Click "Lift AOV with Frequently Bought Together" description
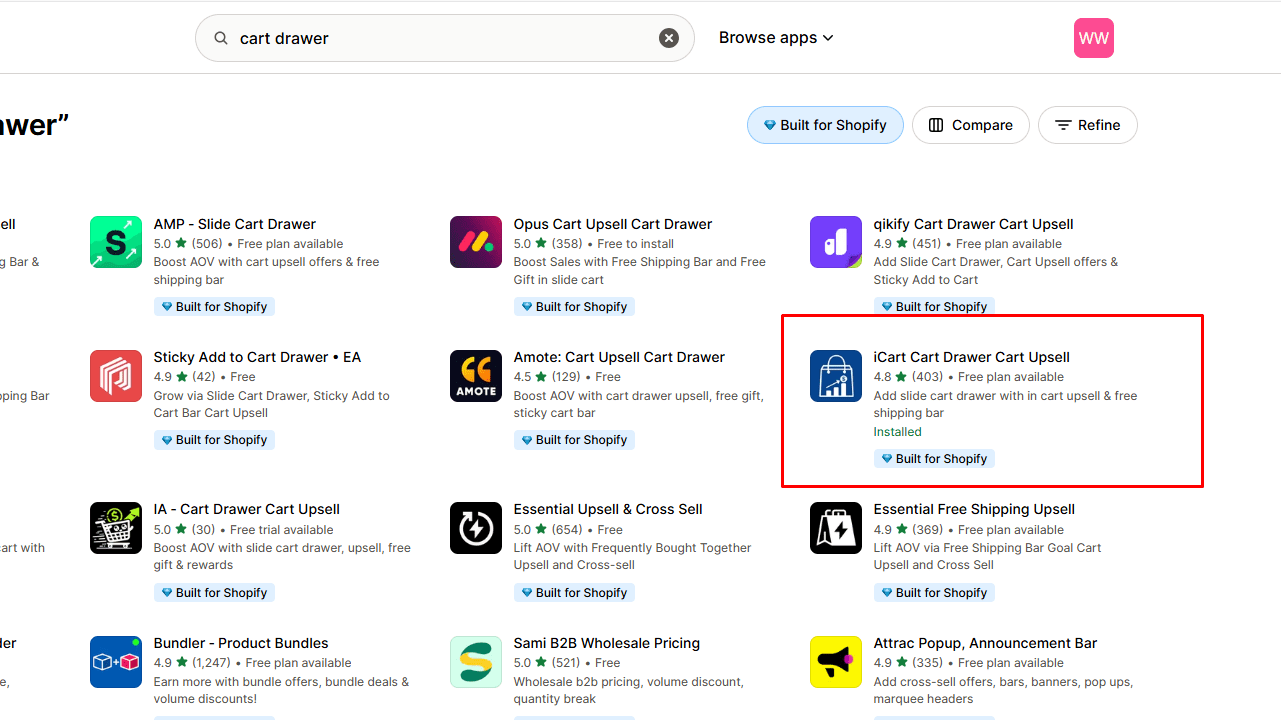This screenshot has height=720, width=1281. point(632,556)
